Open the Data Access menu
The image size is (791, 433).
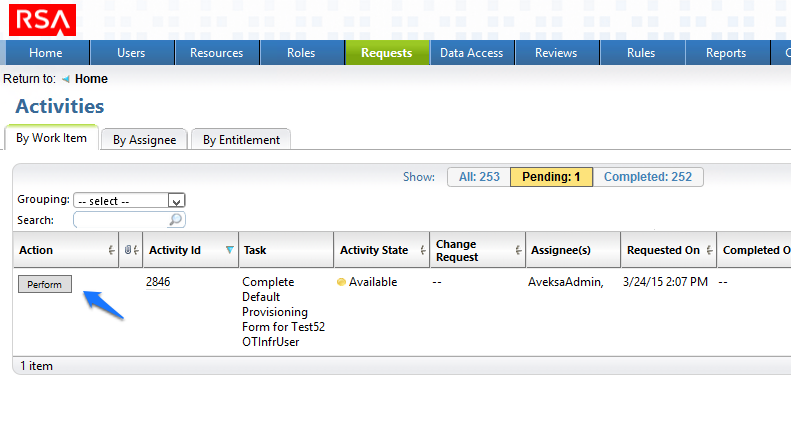(x=472, y=53)
